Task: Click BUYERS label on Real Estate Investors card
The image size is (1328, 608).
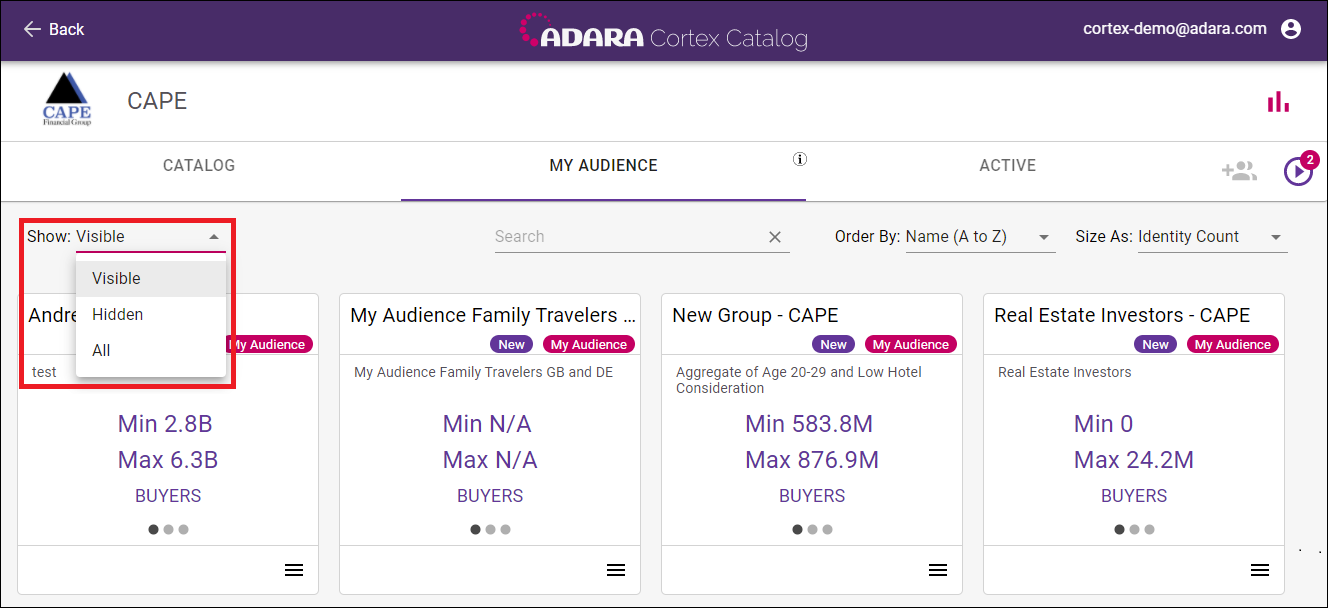Action: (x=1134, y=496)
